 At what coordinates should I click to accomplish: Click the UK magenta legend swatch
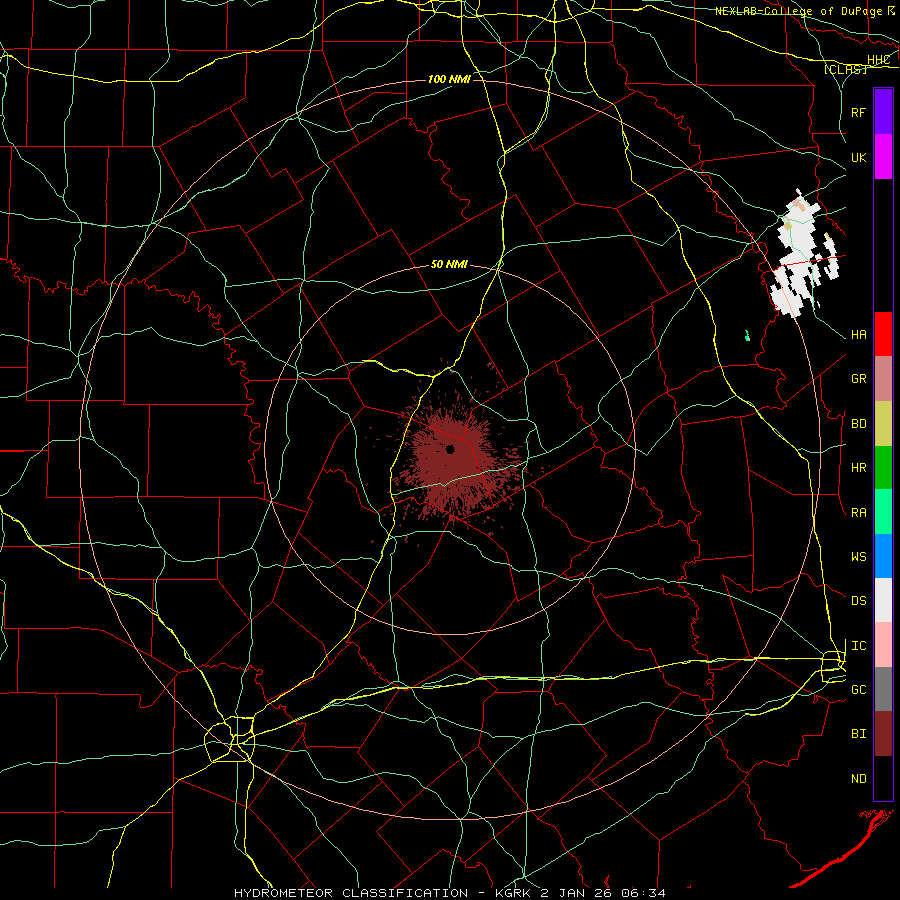tap(883, 157)
